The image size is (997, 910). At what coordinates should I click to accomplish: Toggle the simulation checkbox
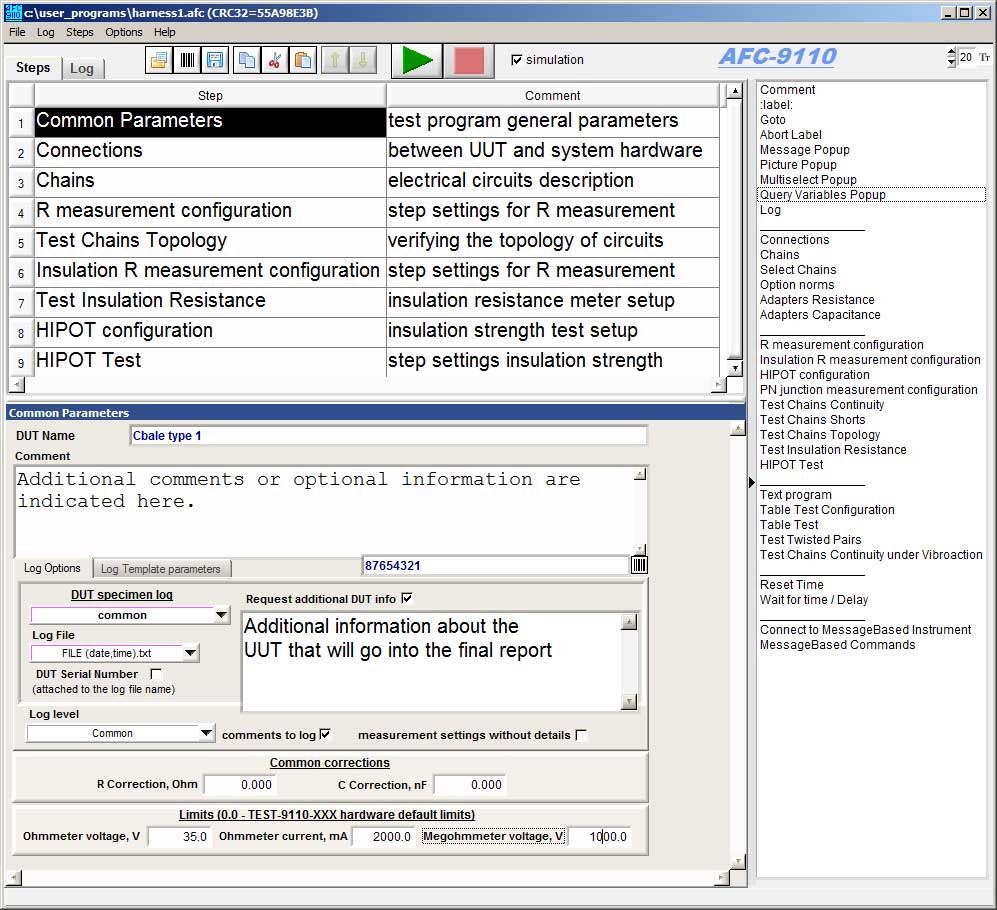coord(516,60)
